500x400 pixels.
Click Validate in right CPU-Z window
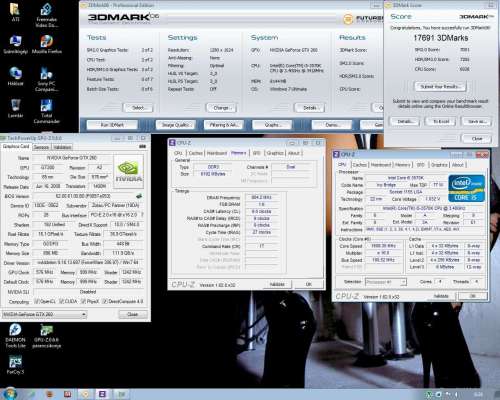click(441, 296)
